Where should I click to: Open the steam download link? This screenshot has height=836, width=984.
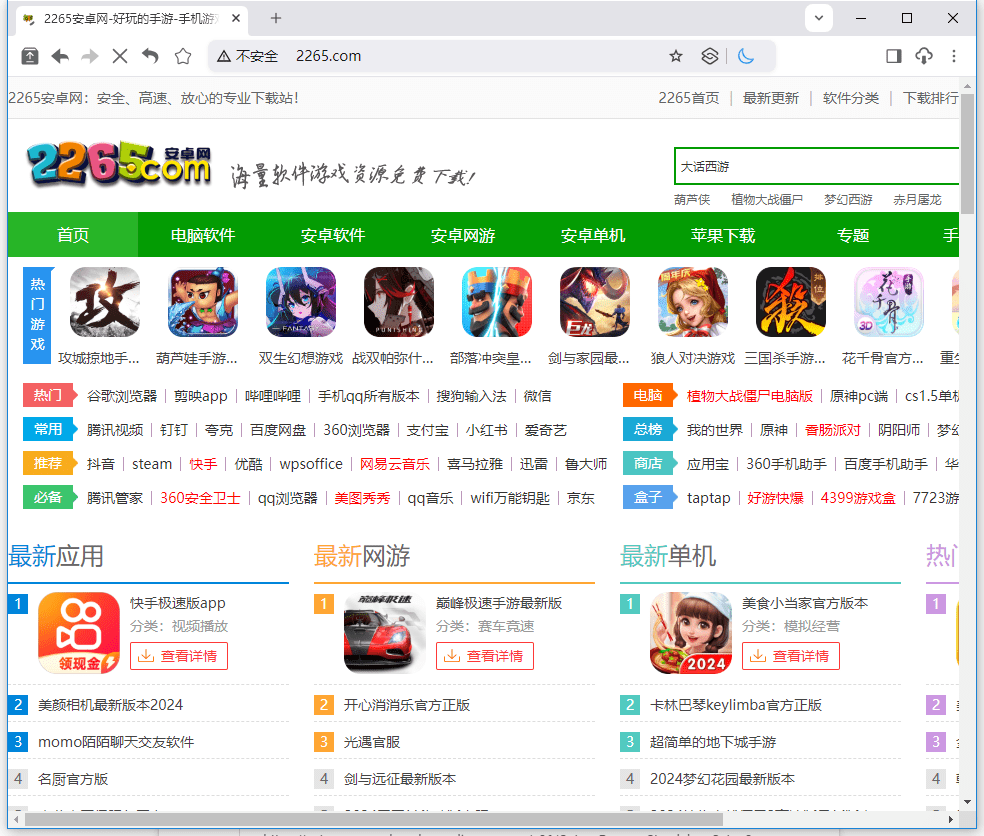[151, 462]
